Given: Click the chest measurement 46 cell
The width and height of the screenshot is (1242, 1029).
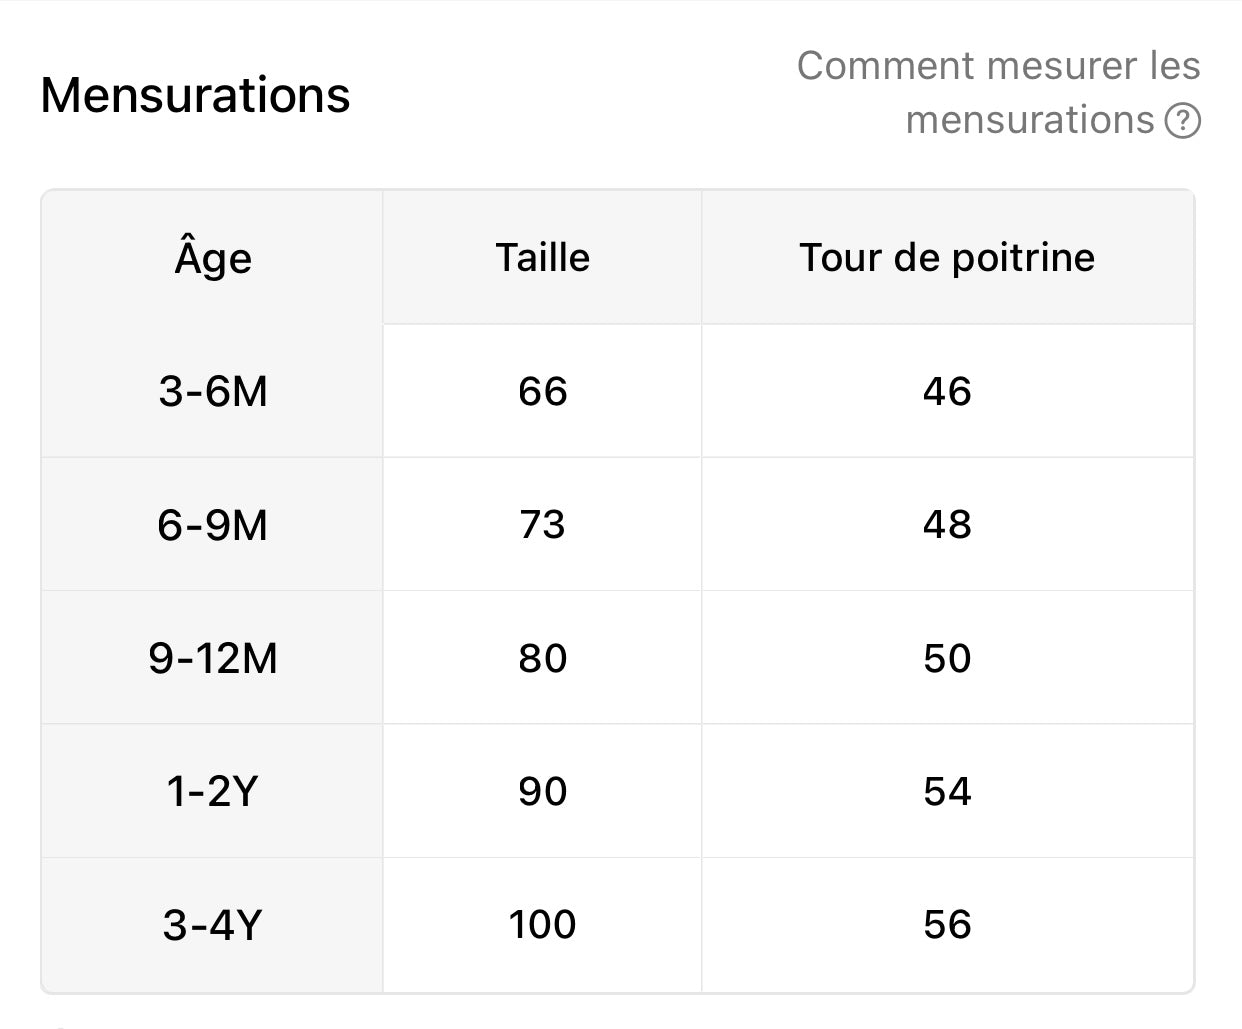Looking at the screenshot, I should coord(947,391).
